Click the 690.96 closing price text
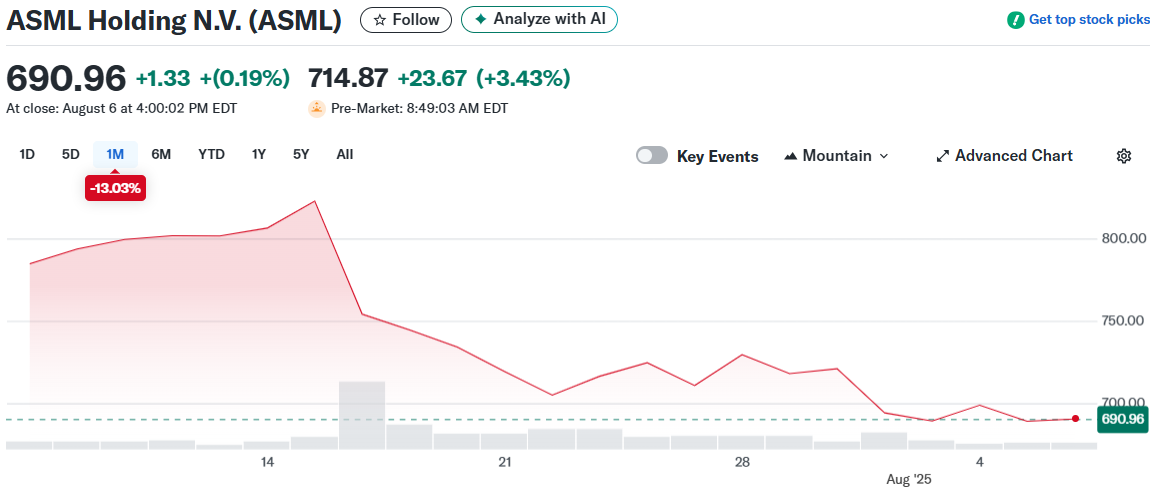The image size is (1150, 491). [x=66, y=78]
